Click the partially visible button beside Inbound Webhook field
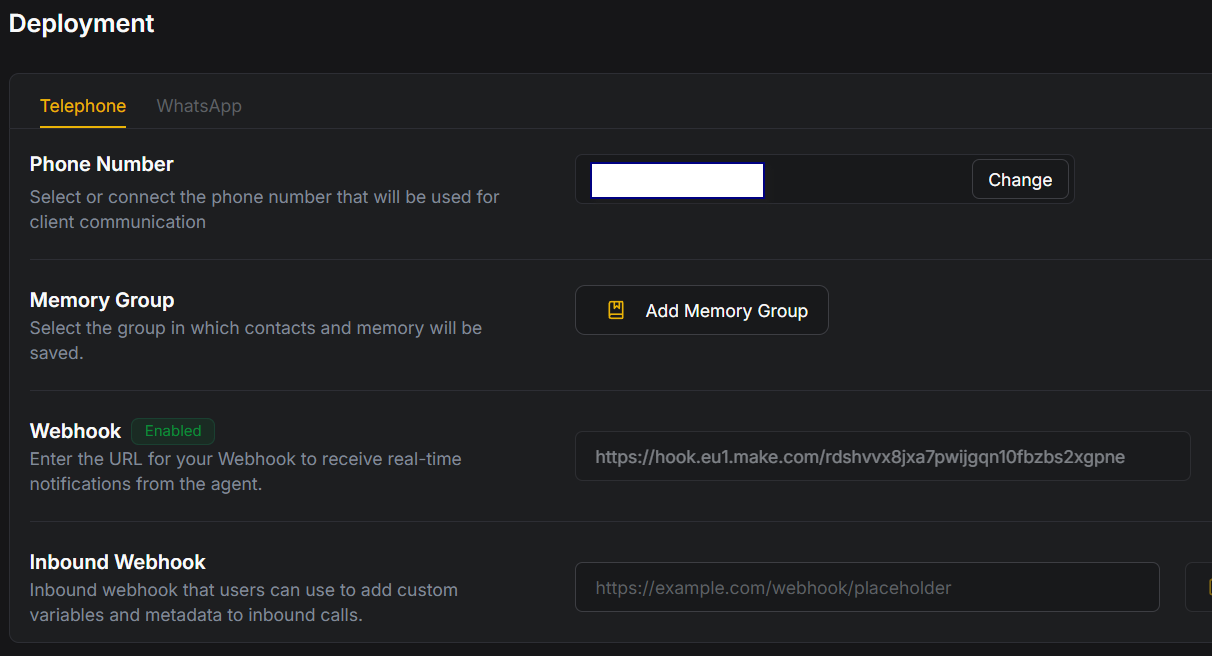1212x656 pixels. (1198, 587)
